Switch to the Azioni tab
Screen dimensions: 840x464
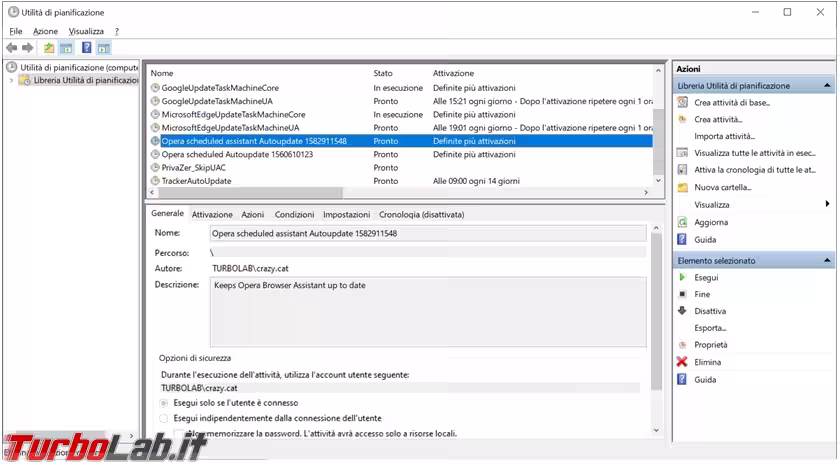[252, 214]
